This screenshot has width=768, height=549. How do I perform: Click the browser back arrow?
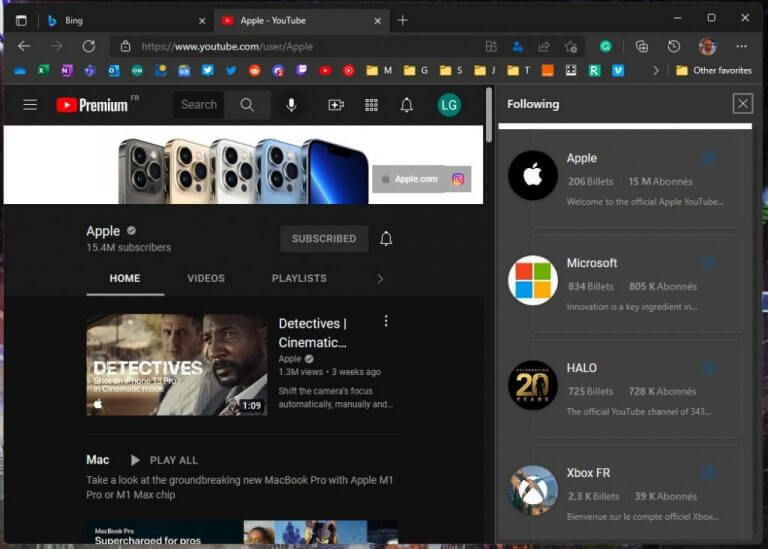click(24, 47)
